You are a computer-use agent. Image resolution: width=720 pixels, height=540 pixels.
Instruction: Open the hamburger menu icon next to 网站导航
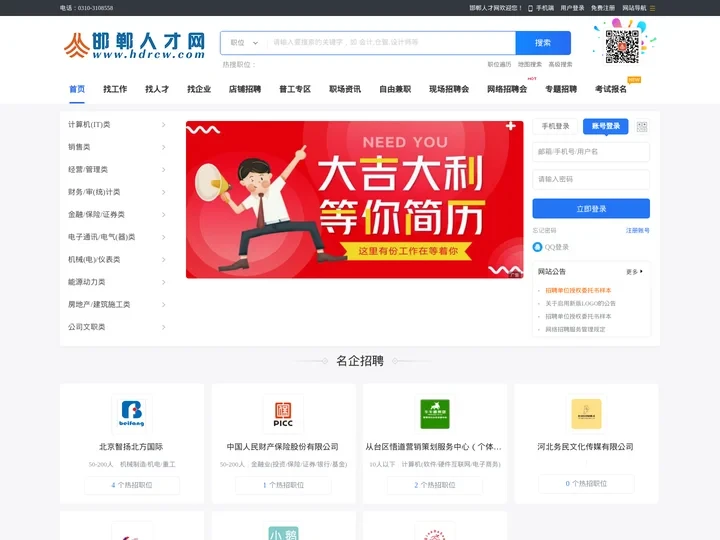click(x=652, y=8)
